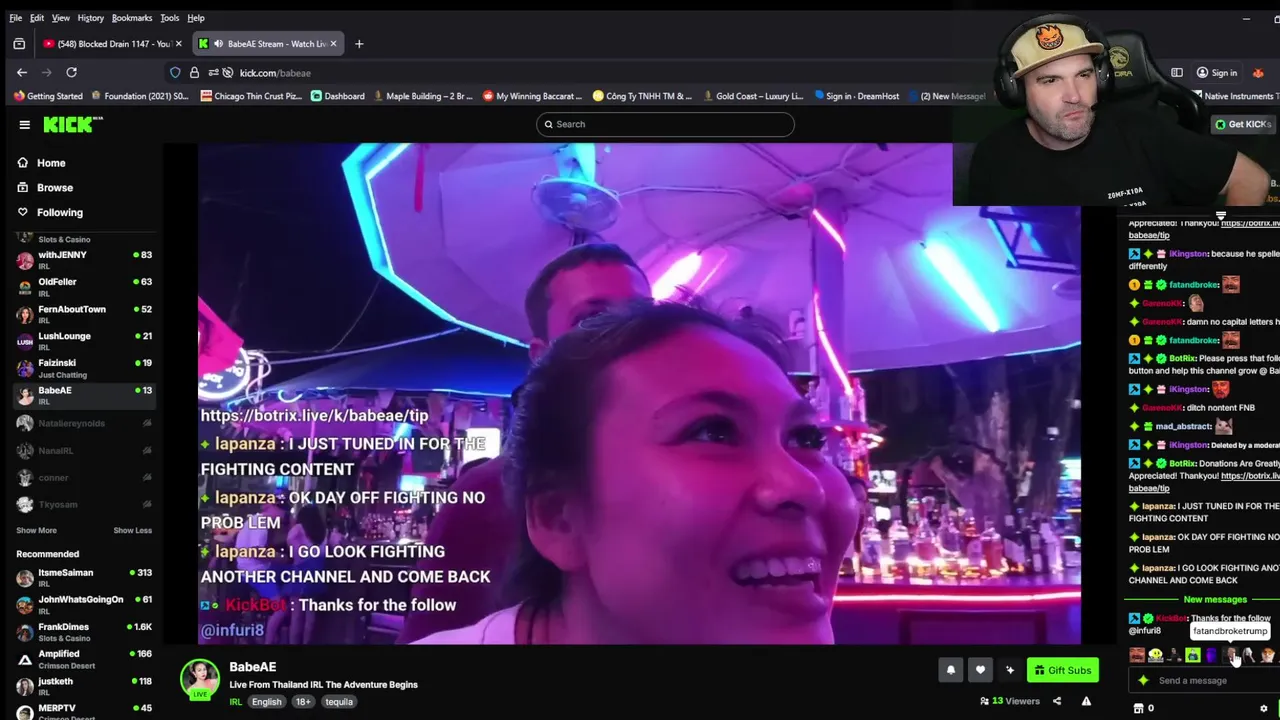Image resolution: width=1280 pixels, height=720 pixels.
Task: Click the heart follow button
Action: 980,670
